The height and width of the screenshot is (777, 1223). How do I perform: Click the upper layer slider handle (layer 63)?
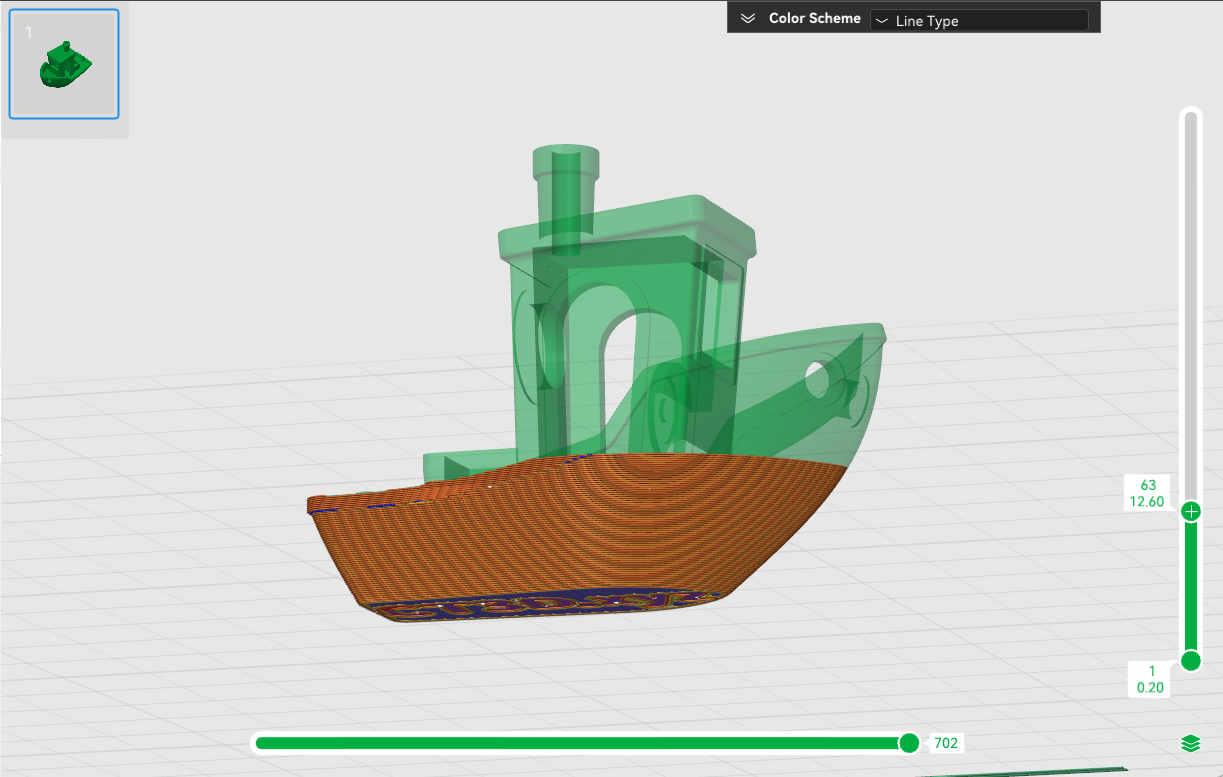pos(1191,511)
